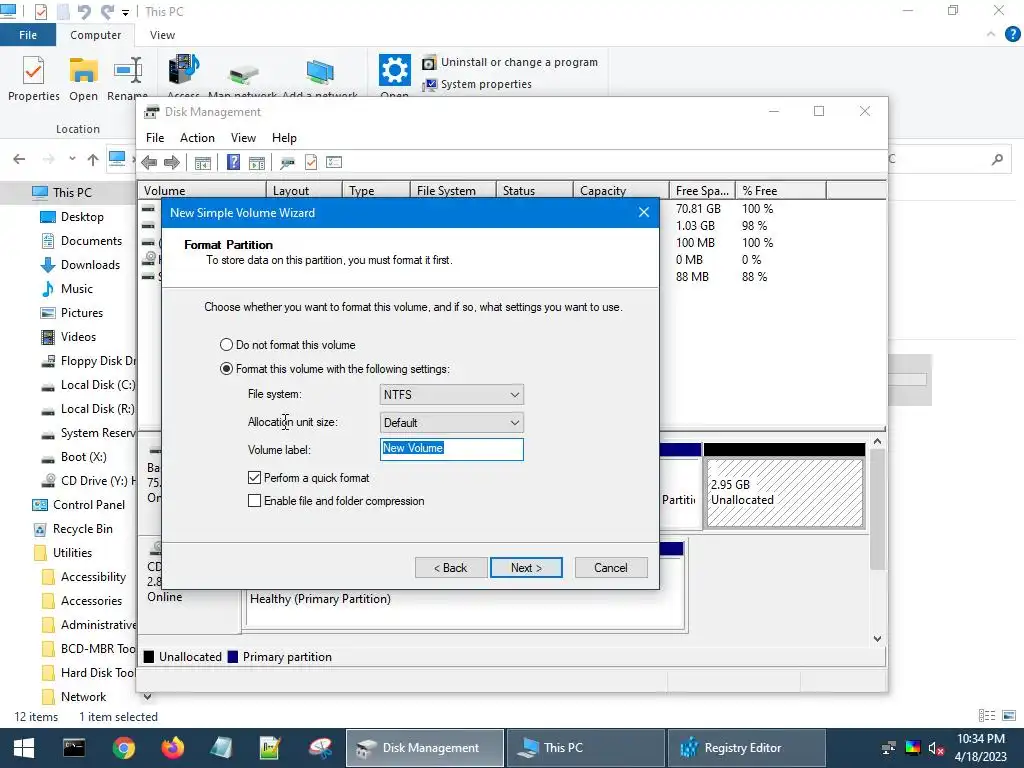Toggle Perform a quick format checkbox
The width and height of the screenshot is (1024, 768).
point(255,478)
